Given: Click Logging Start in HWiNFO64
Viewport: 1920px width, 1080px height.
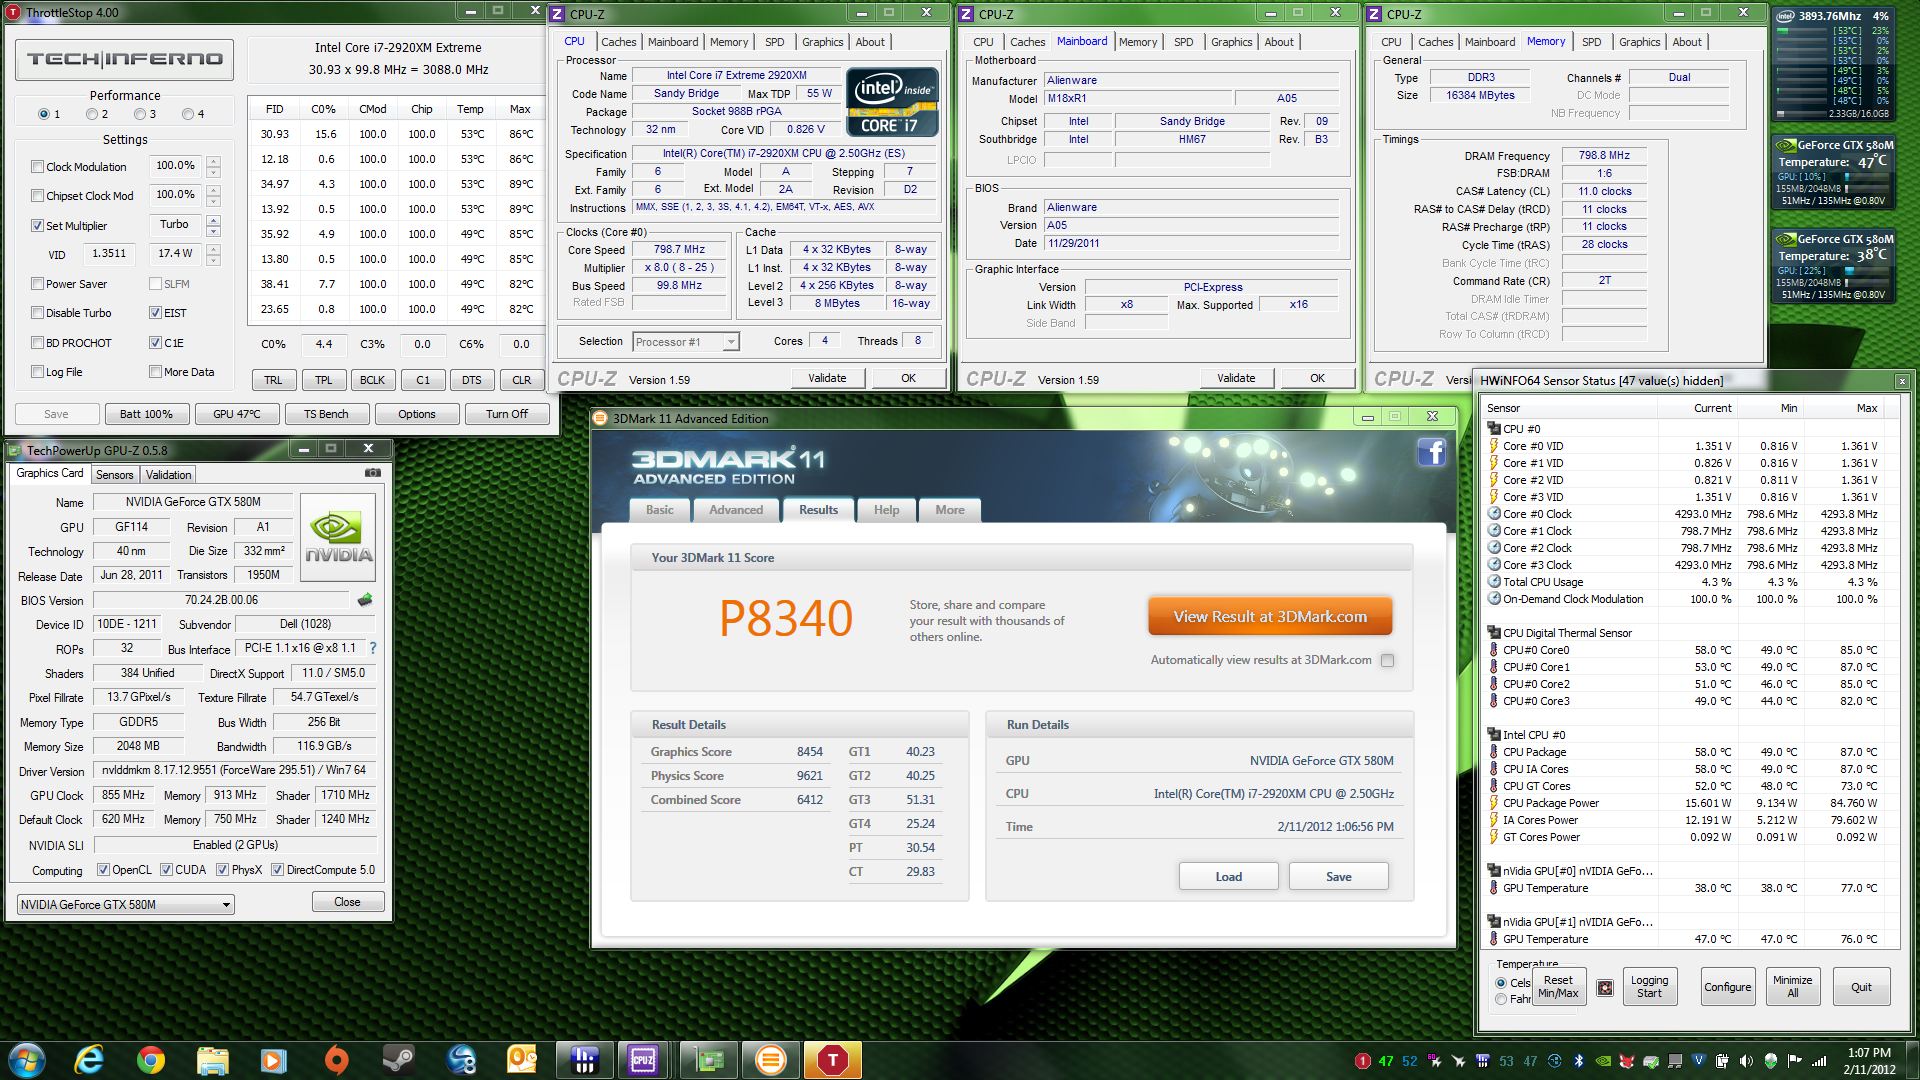Looking at the screenshot, I should pos(1649,987).
